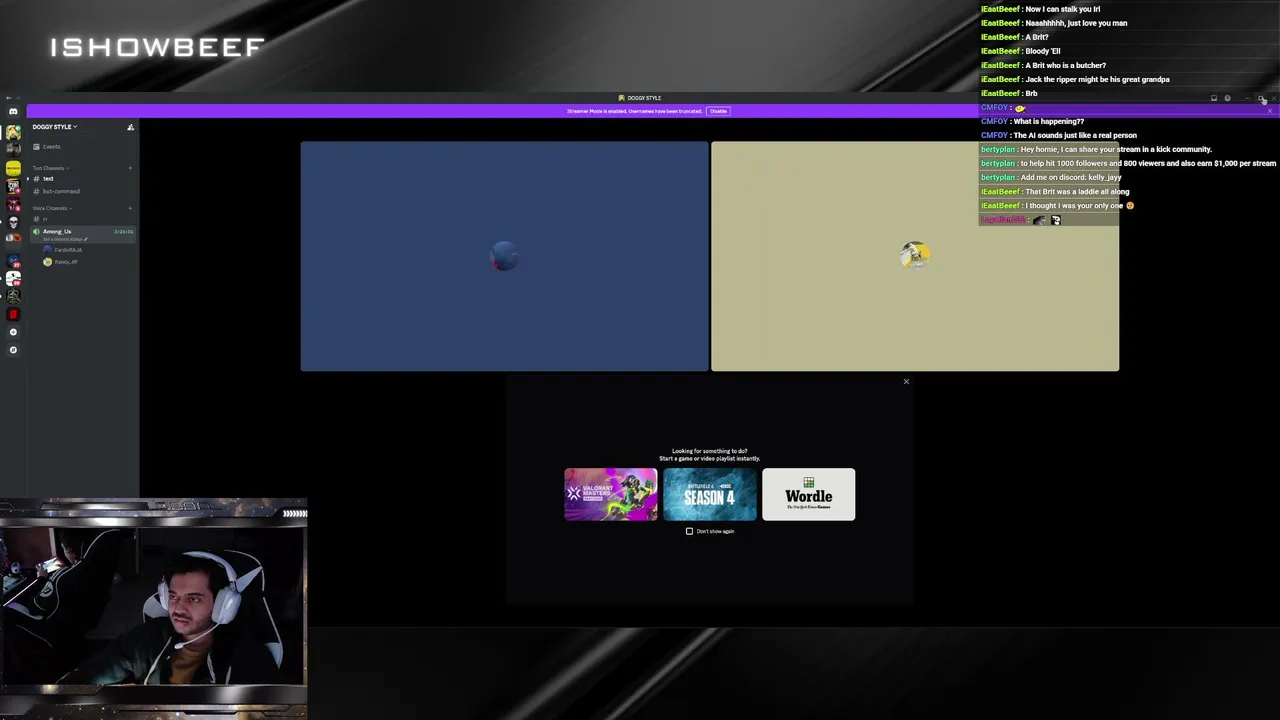
Task: Select the yellow square server icon
Action: coord(13,168)
